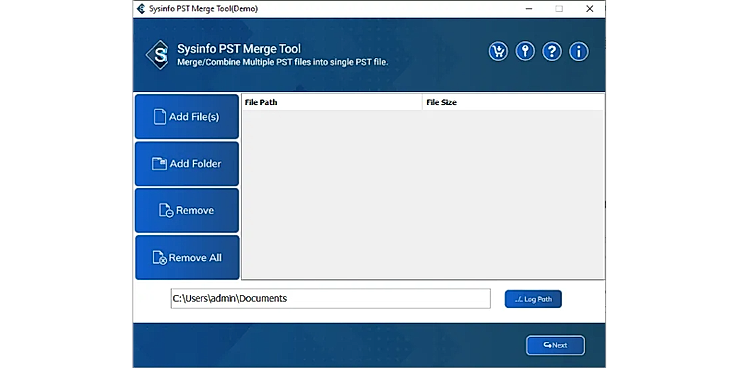The width and height of the screenshot is (738, 368).
Task: Click the log path text field
Action: point(330,298)
